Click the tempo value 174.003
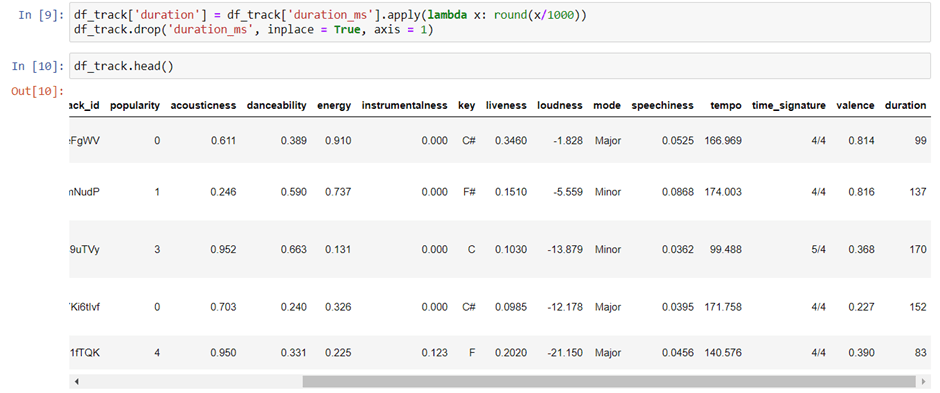 [724, 192]
